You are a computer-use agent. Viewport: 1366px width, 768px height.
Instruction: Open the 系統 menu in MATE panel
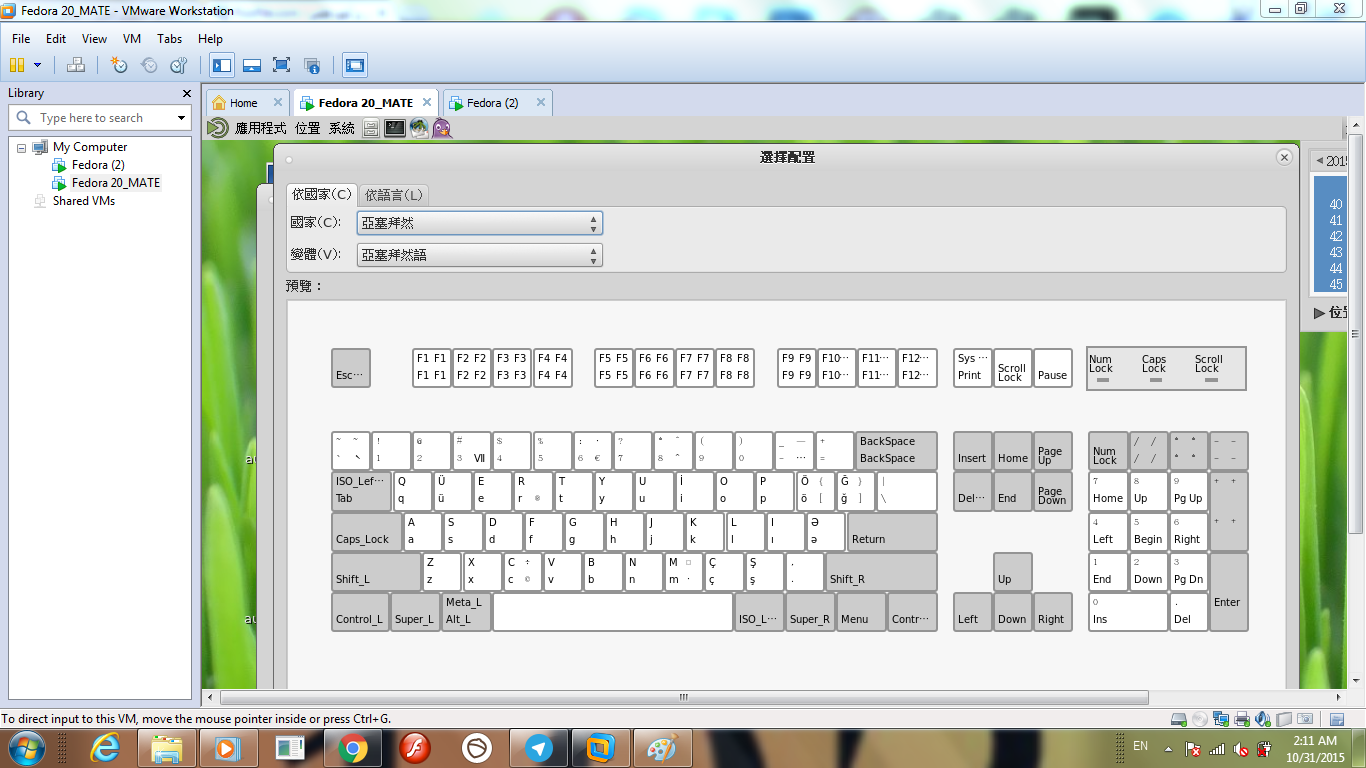click(x=342, y=128)
